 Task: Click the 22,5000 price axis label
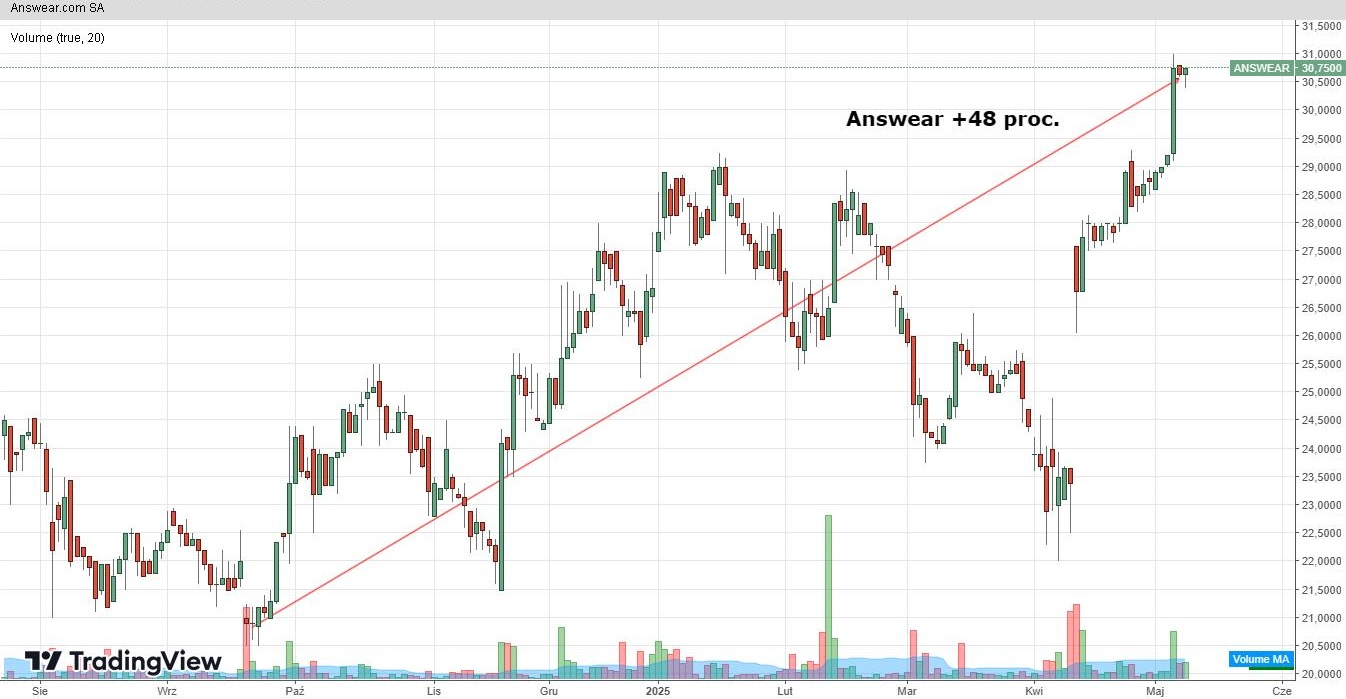click(1322, 533)
